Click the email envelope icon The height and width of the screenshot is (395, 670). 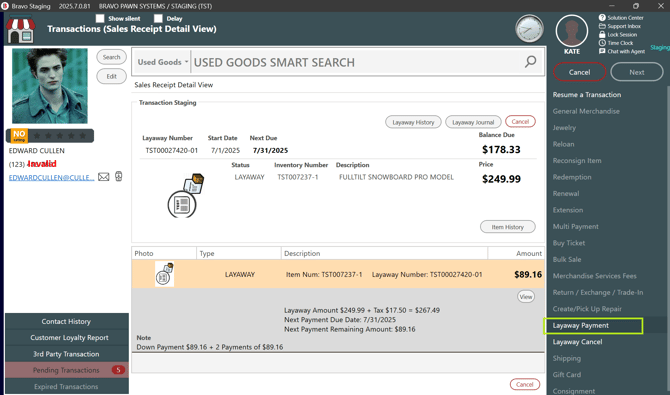tap(103, 177)
